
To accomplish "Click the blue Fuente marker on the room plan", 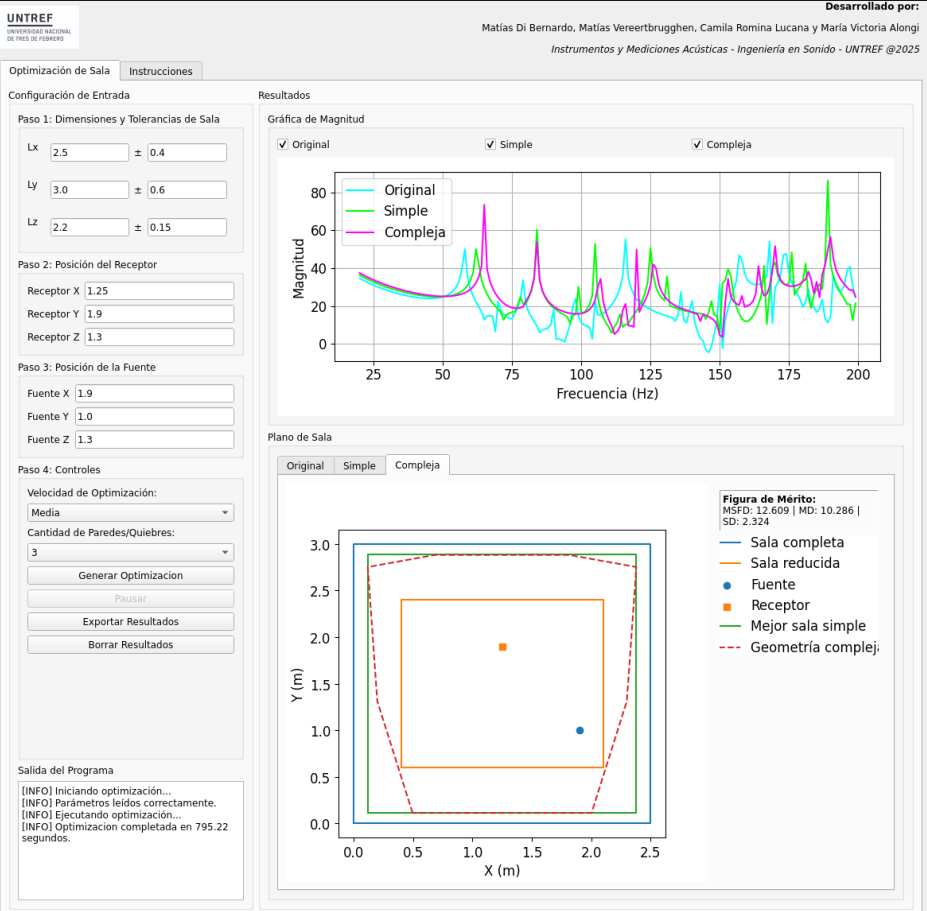I will (x=580, y=731).
